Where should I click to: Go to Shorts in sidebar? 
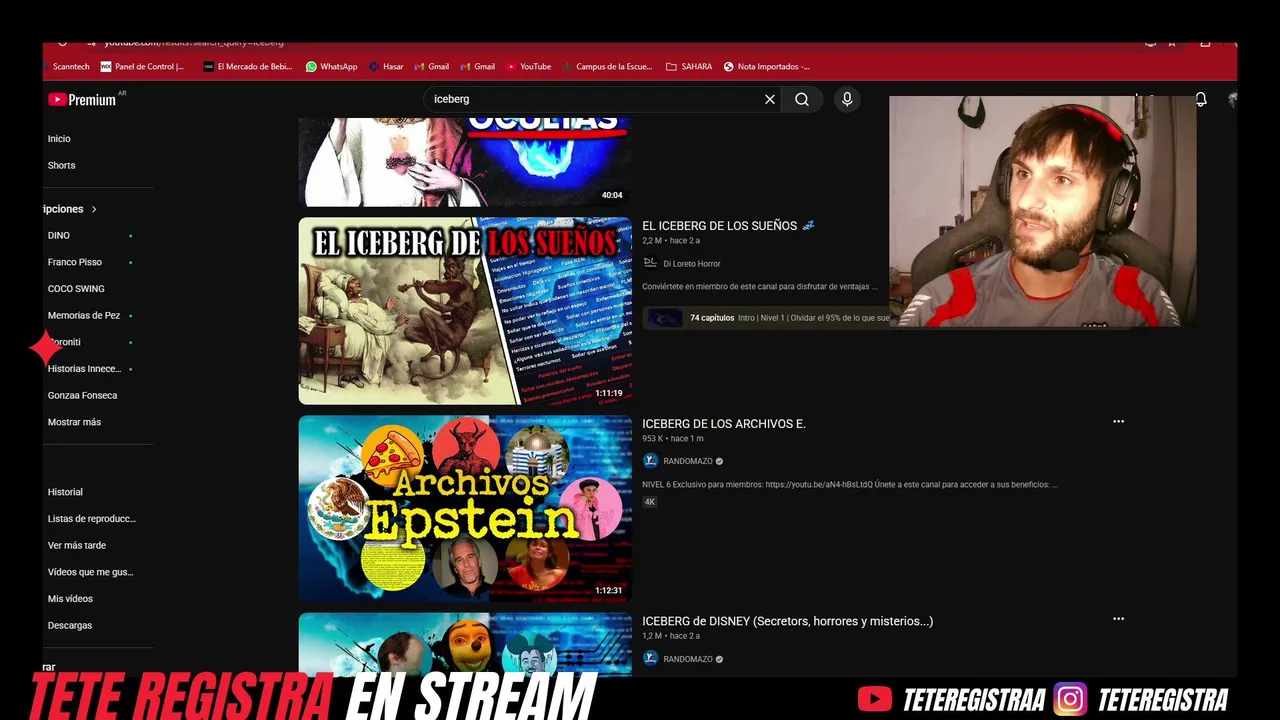tap(61, 166)
